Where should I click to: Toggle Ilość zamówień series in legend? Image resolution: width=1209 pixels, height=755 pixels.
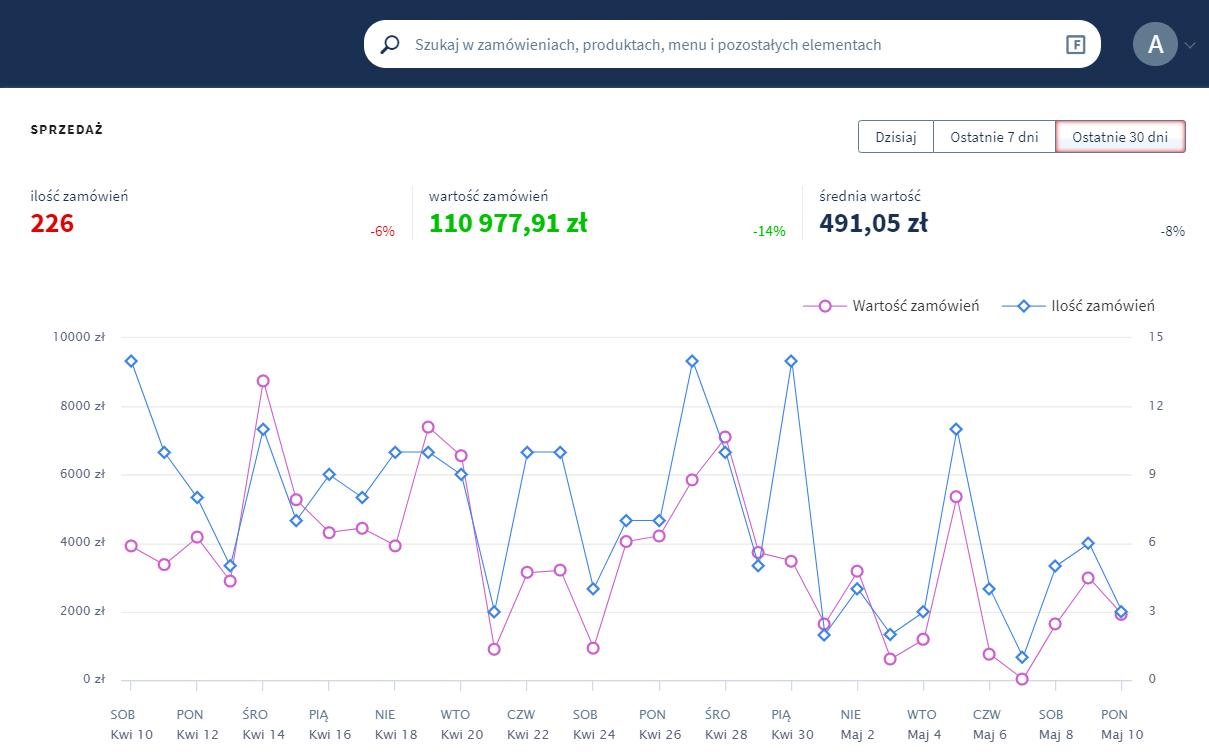(1102, 306)
